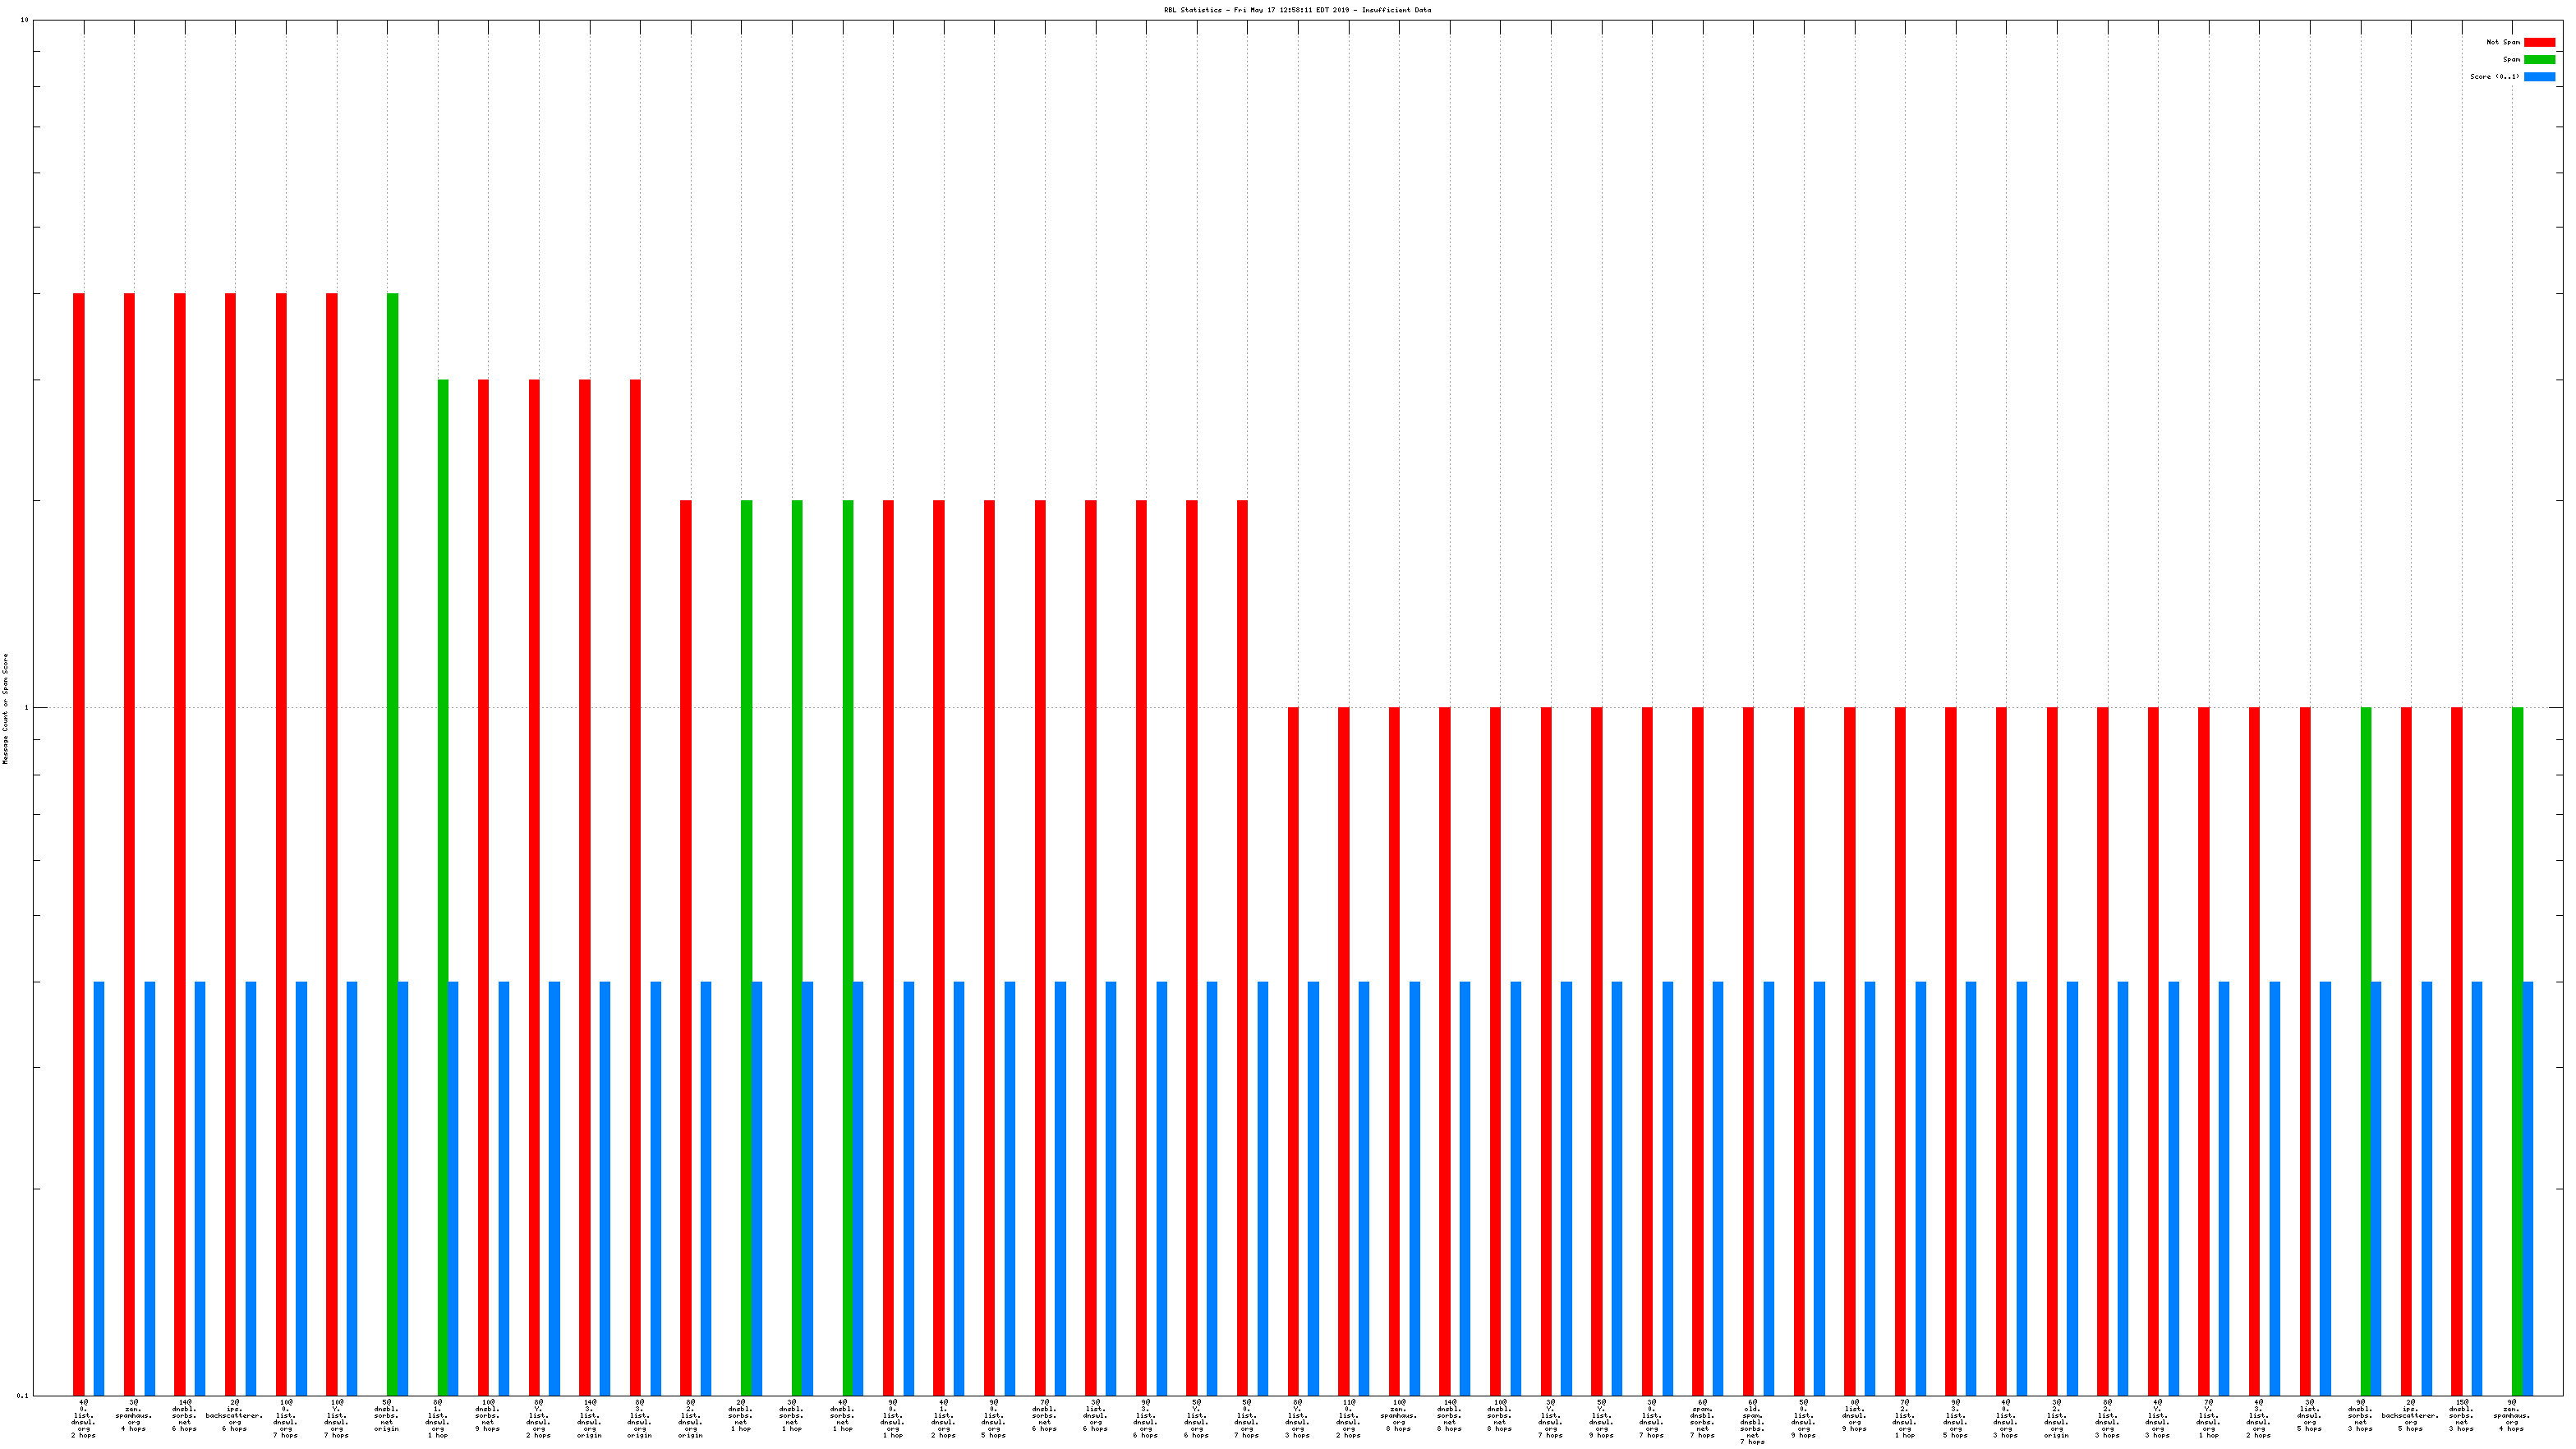This screenshot has width=2576, height=1449.
Task: Click the '6@ old.spam.dnsbl.sorbs.net 7 hops' axis label
Action: coord(1752,1421)
